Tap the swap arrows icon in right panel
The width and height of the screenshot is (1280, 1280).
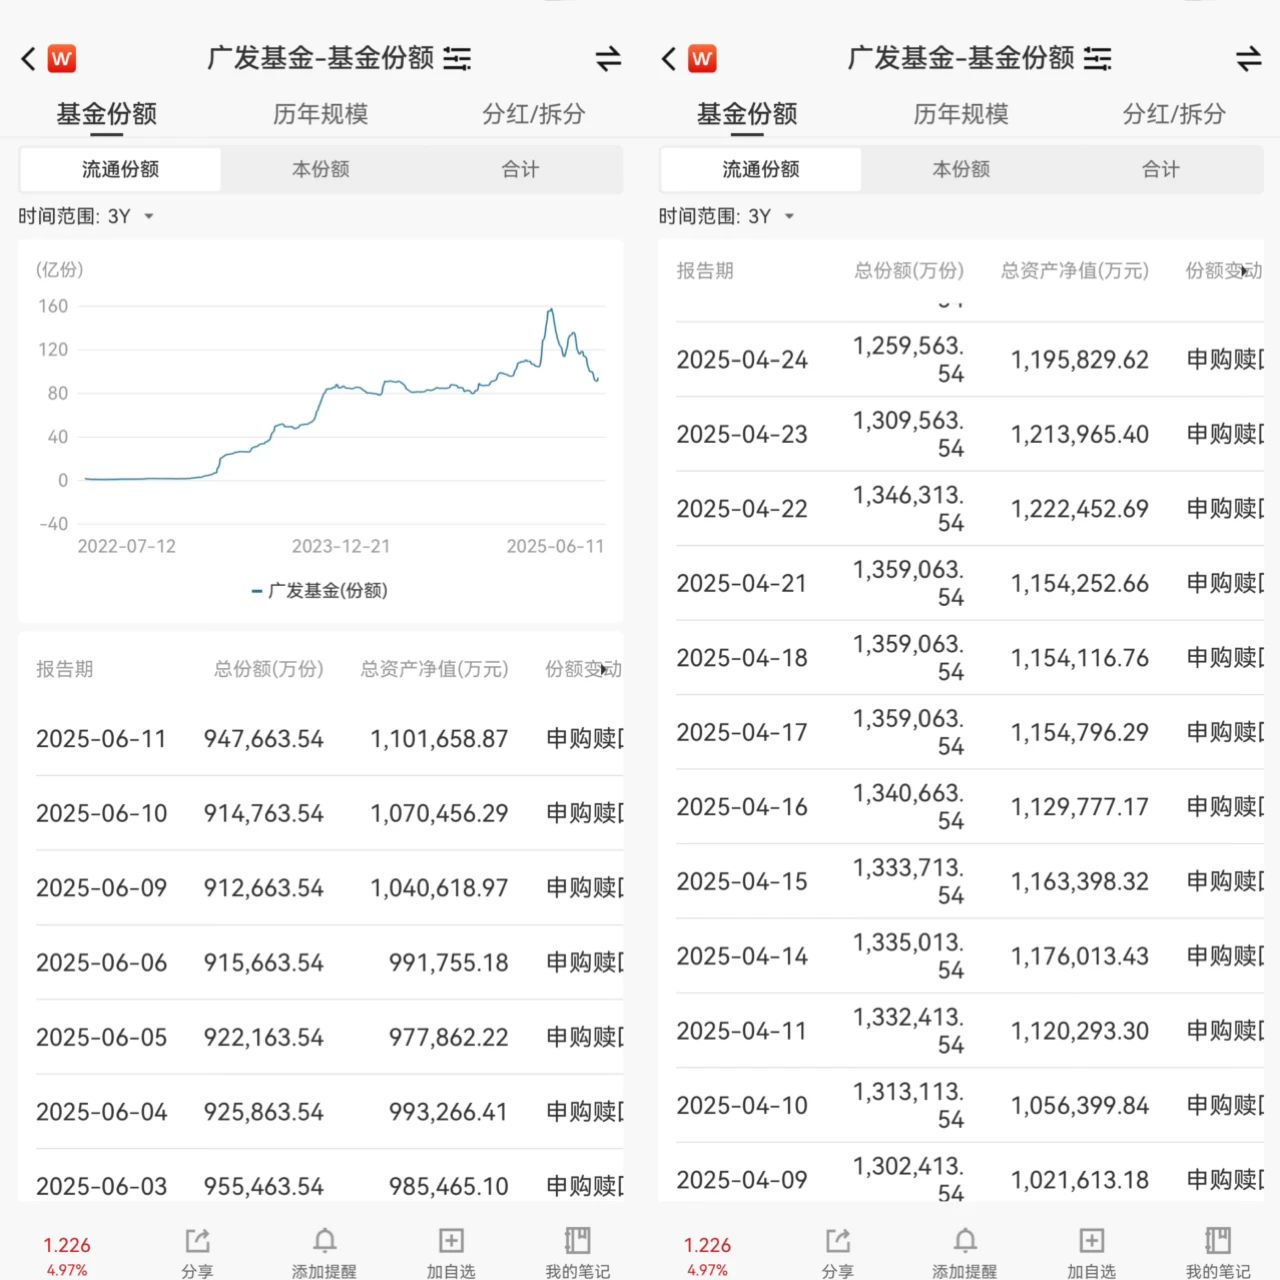tap(1248, 59)
